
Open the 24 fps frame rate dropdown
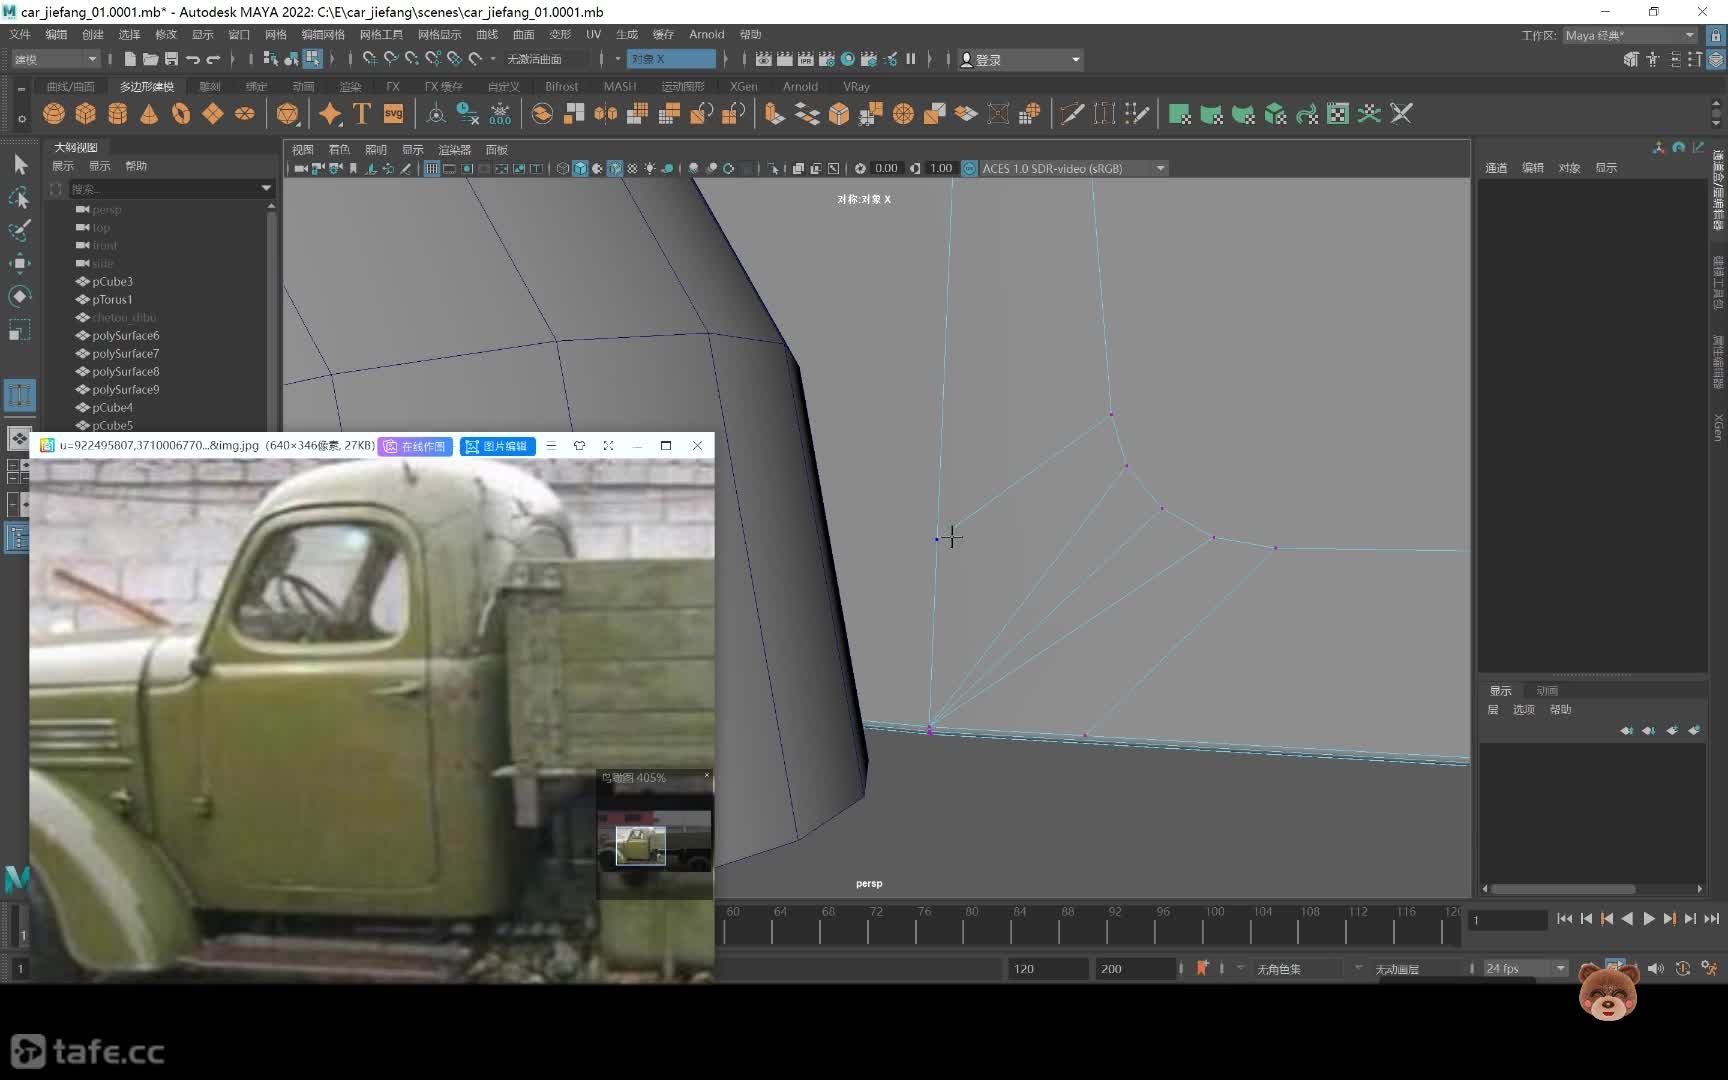(1525, 968)
